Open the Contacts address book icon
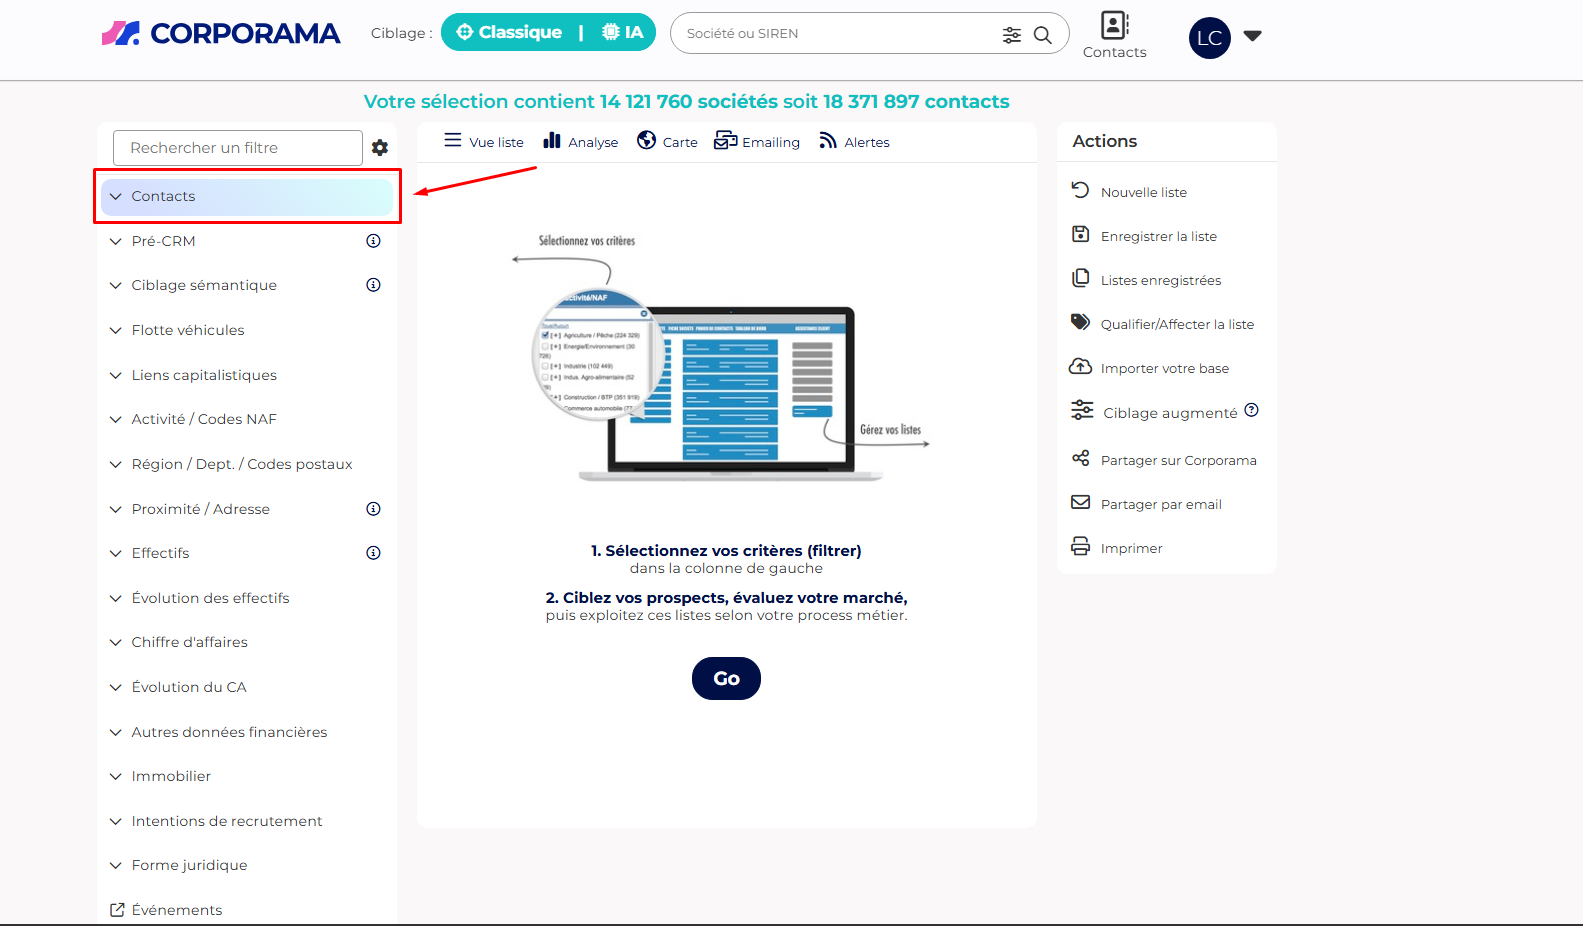Viewport: 1583px width, 926px height. coord(1114,26)
